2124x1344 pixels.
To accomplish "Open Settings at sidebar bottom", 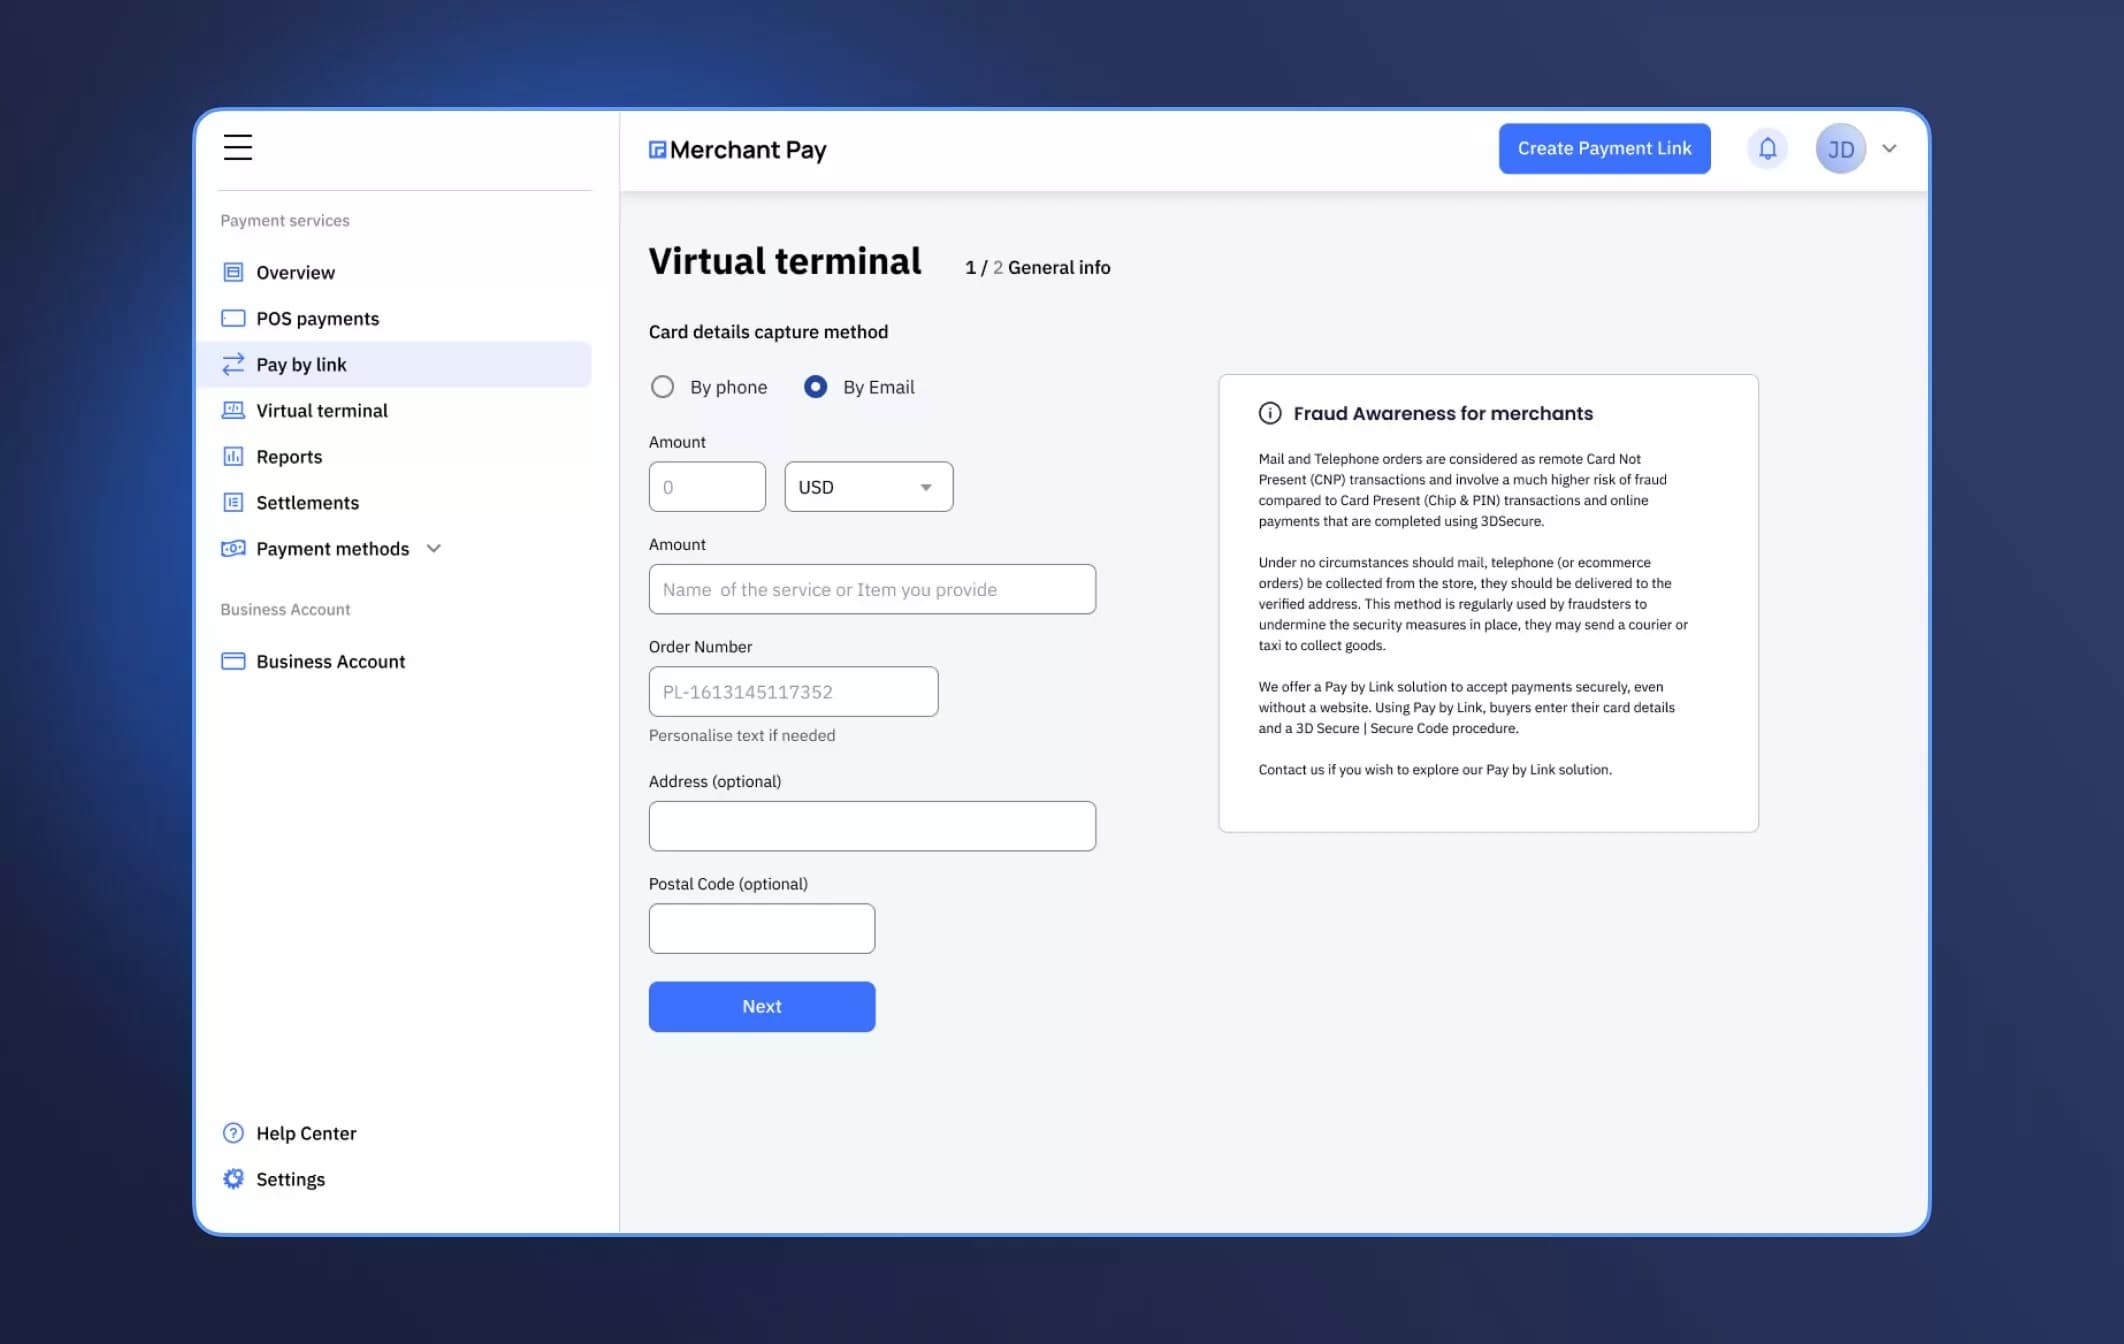I will (290, 1179).
